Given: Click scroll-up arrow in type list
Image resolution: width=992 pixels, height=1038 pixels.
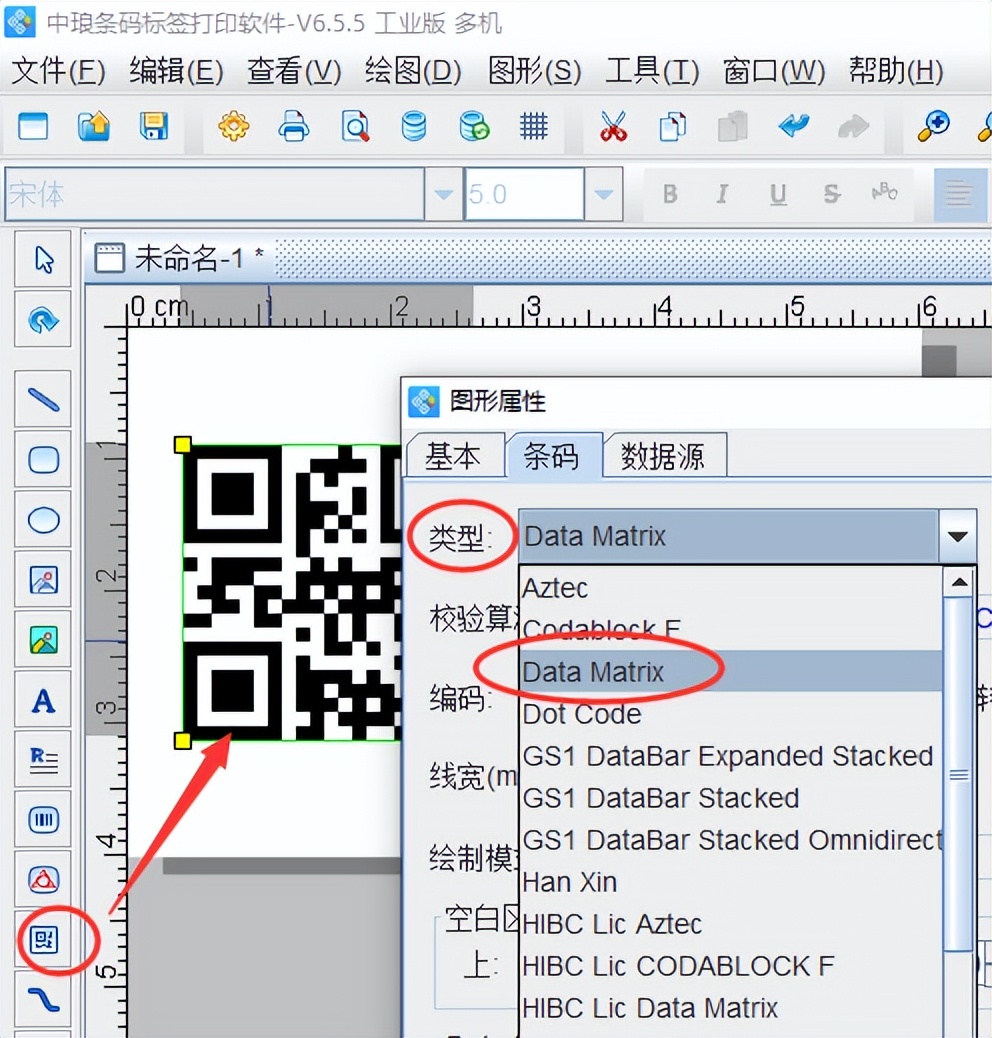Looking at the screenshot, I should pos(959,583).
